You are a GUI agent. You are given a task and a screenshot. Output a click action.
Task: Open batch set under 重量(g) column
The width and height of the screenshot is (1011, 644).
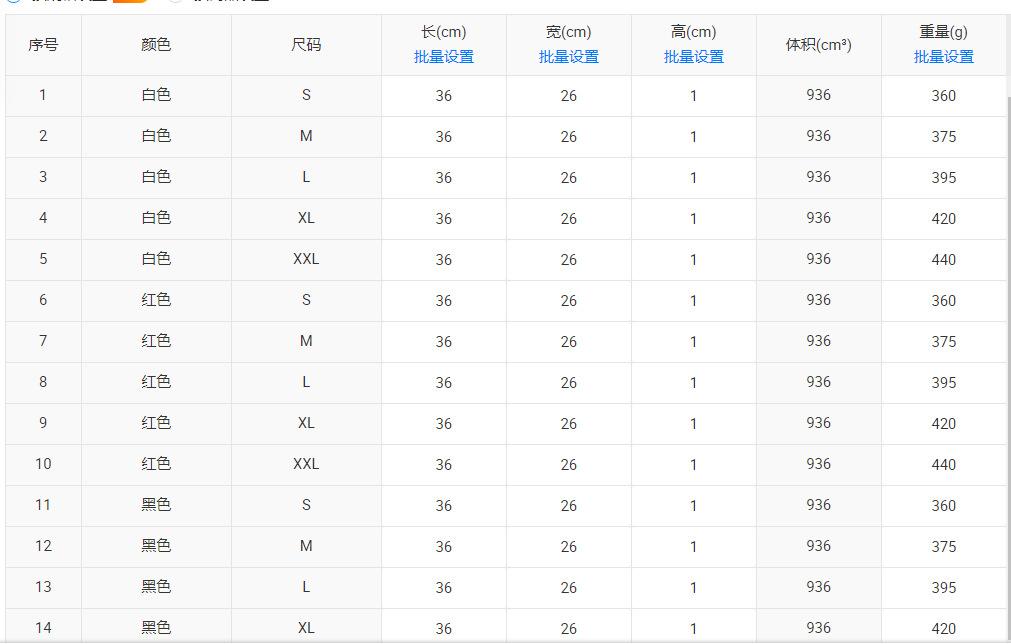[x=944, y=57]
